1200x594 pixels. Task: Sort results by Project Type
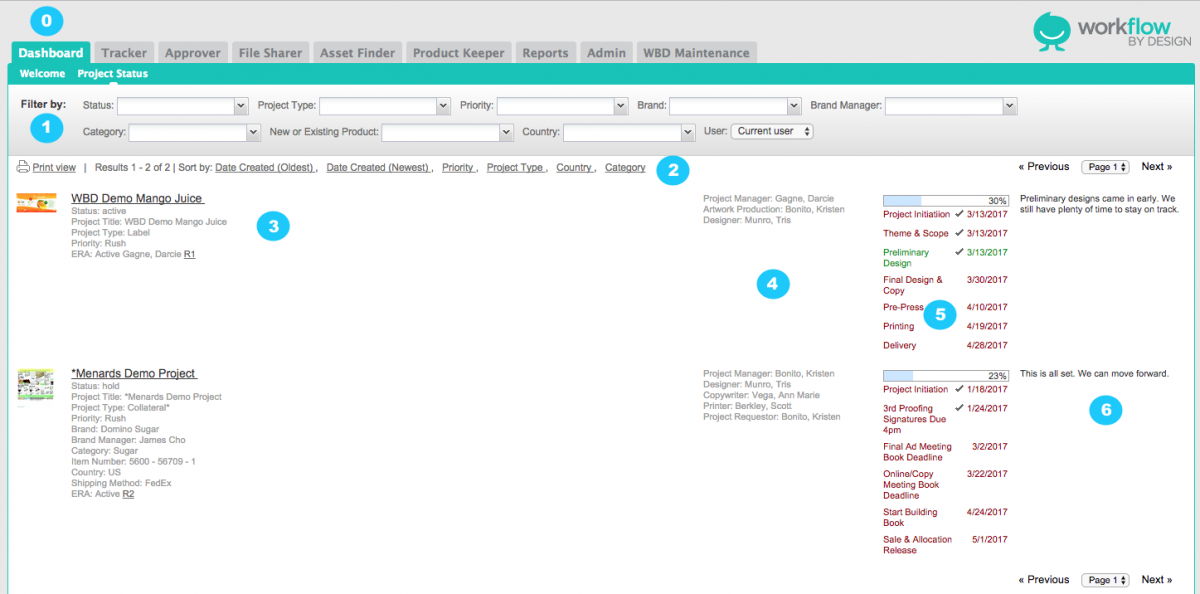[x=516, y=168]
